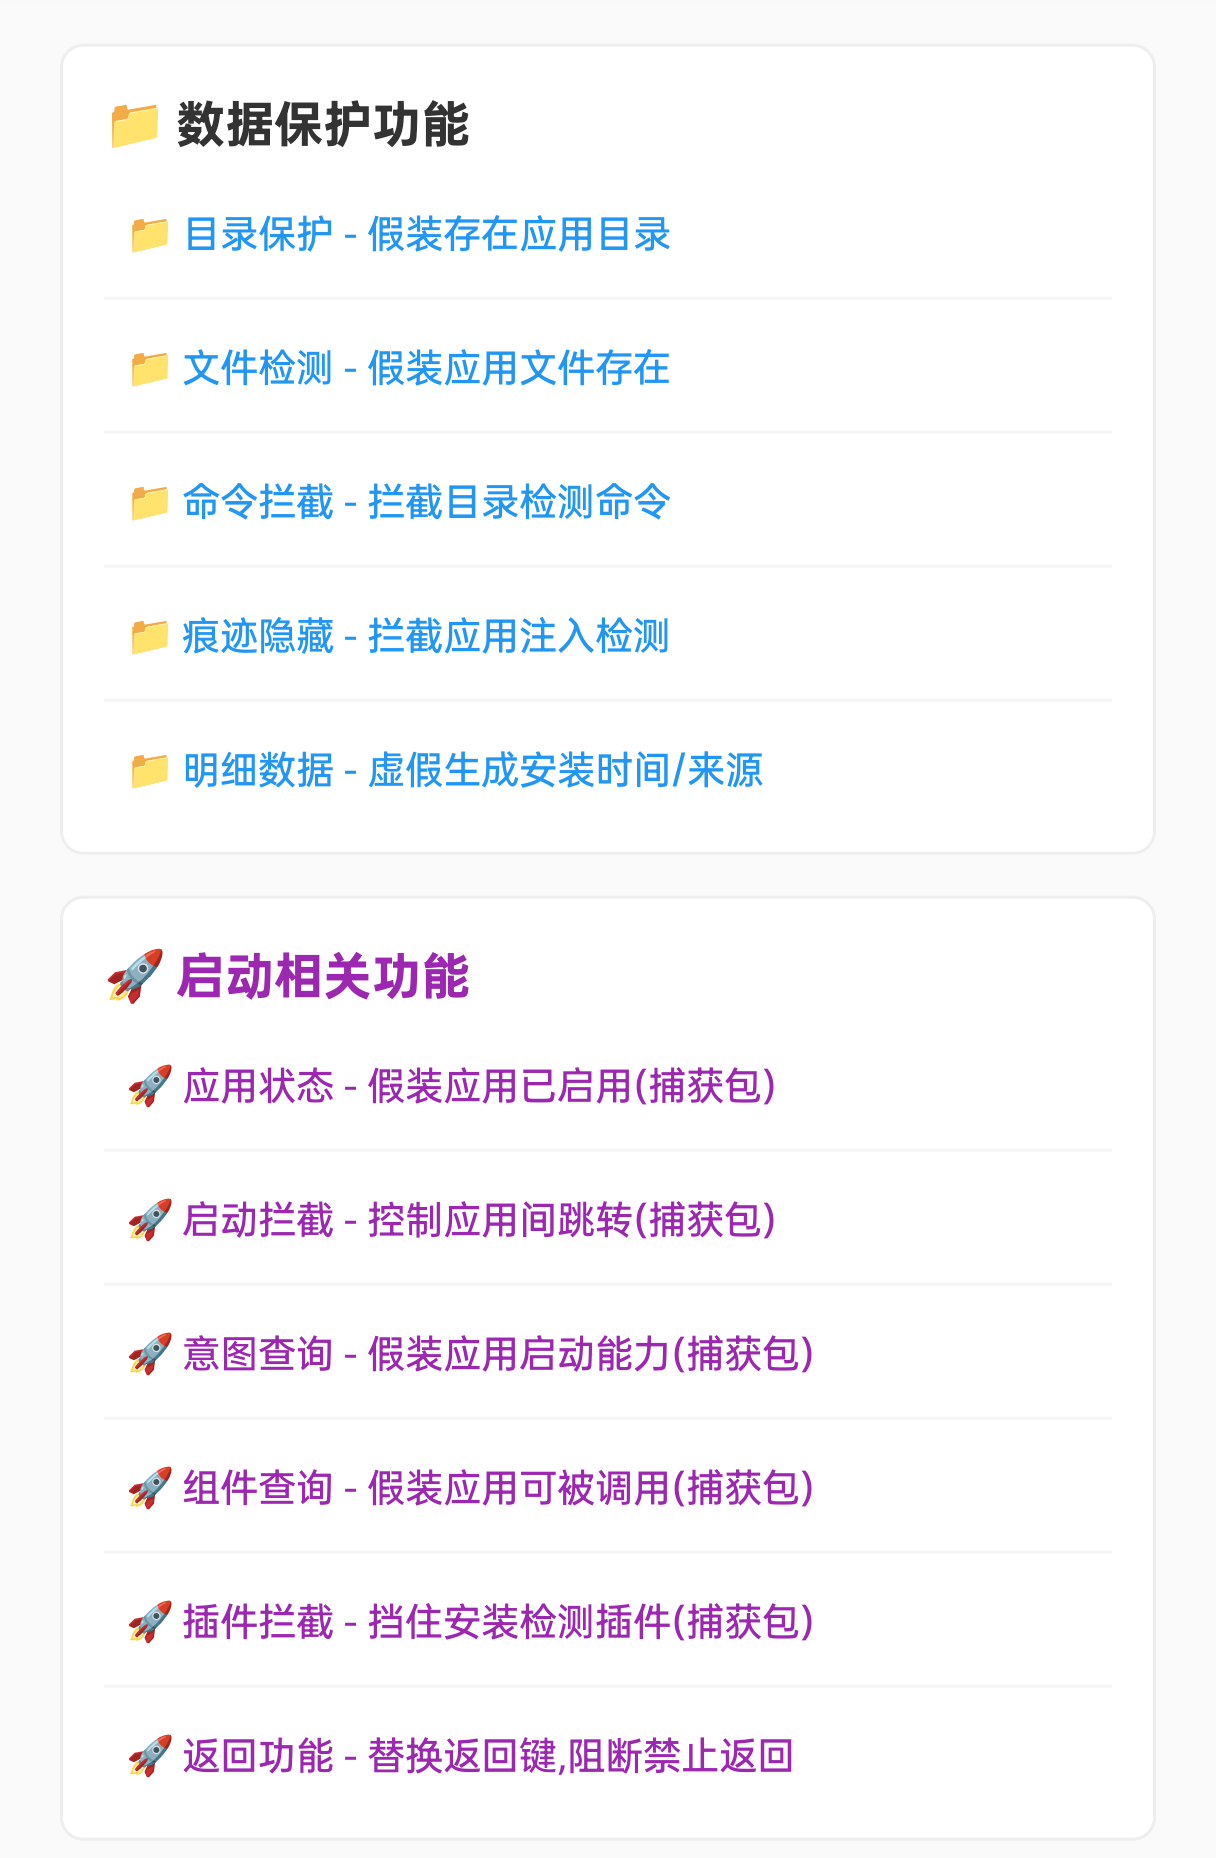Click rocket icon next to 返回功能
This screenshot has width=1216, height=1858.
coord(150,1757)
